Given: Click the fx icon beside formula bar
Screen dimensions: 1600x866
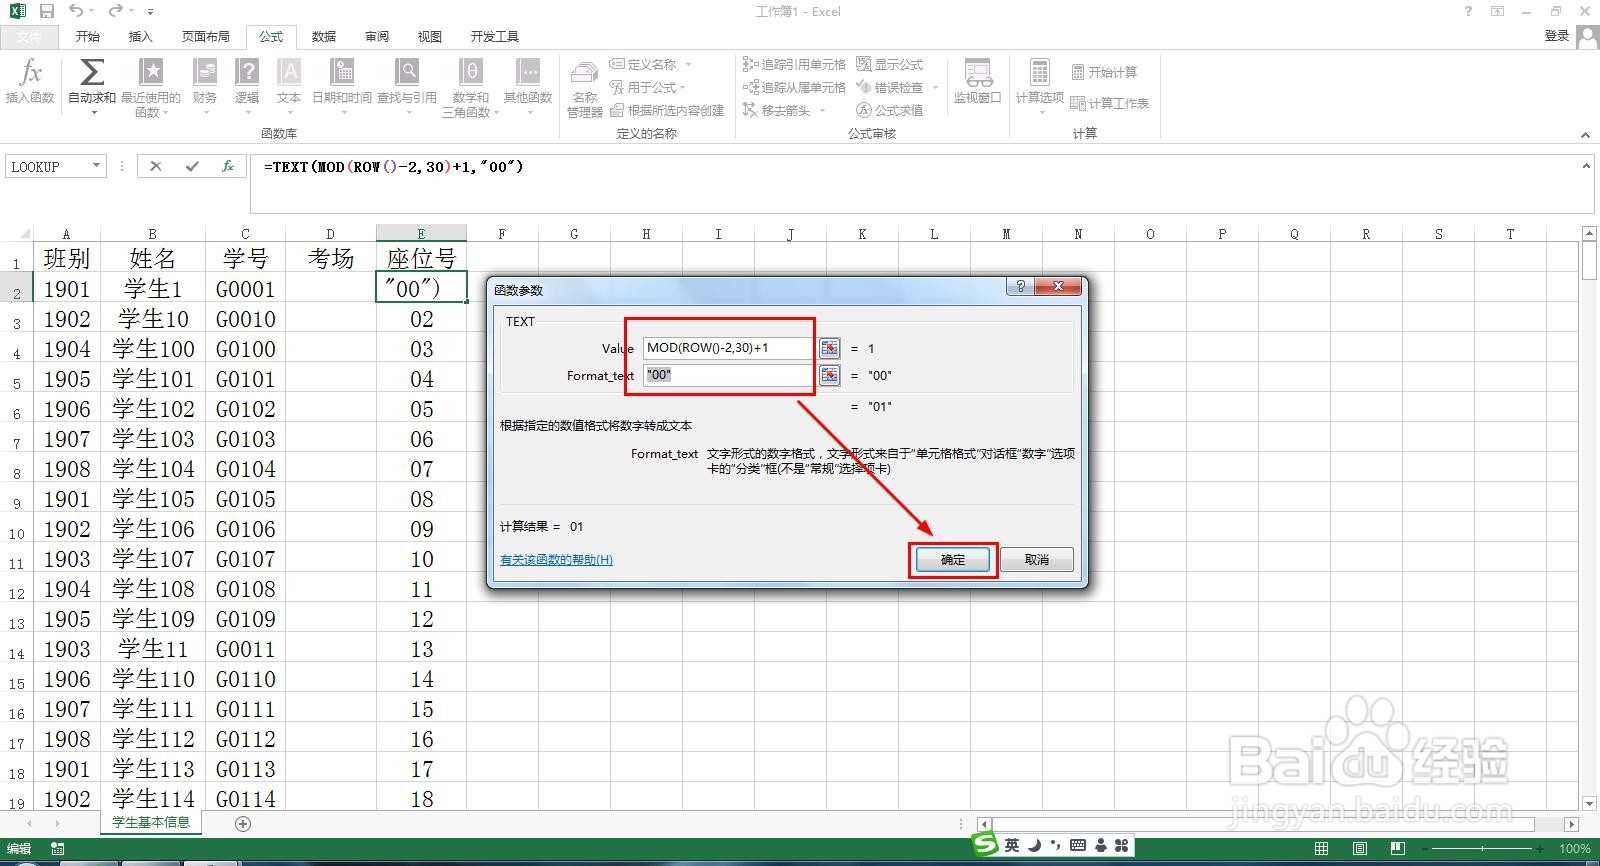Looking at the screenshot, I should pyautogui.click(x=228, y=167).
